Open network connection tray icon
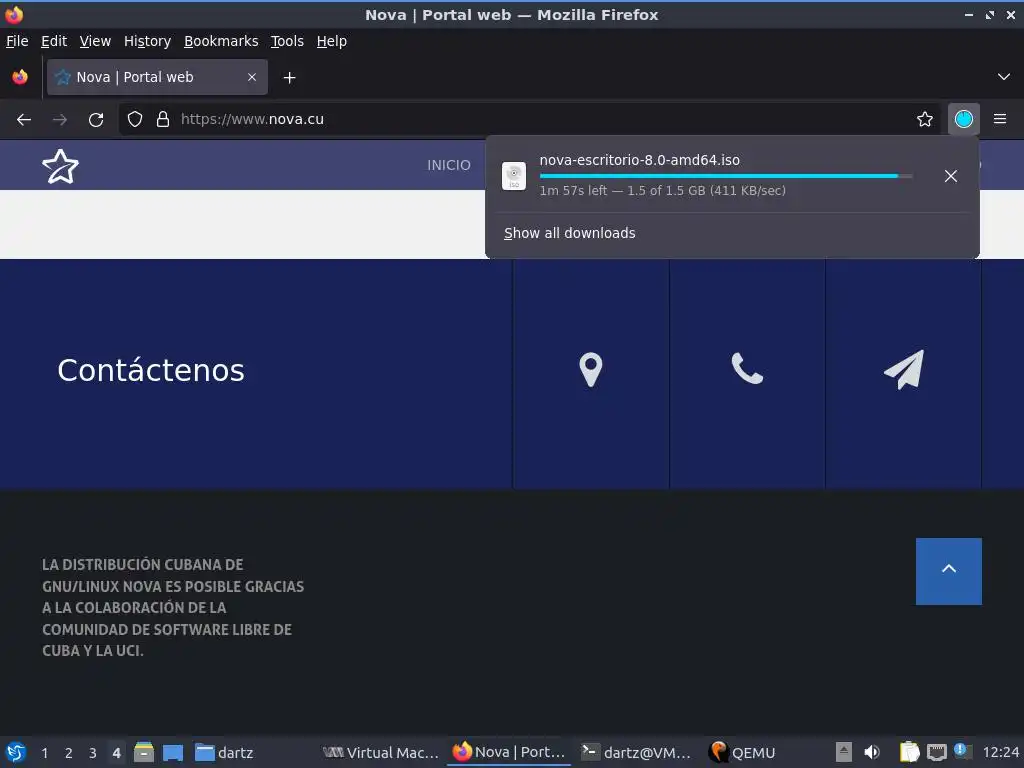 tap(936, 752)
